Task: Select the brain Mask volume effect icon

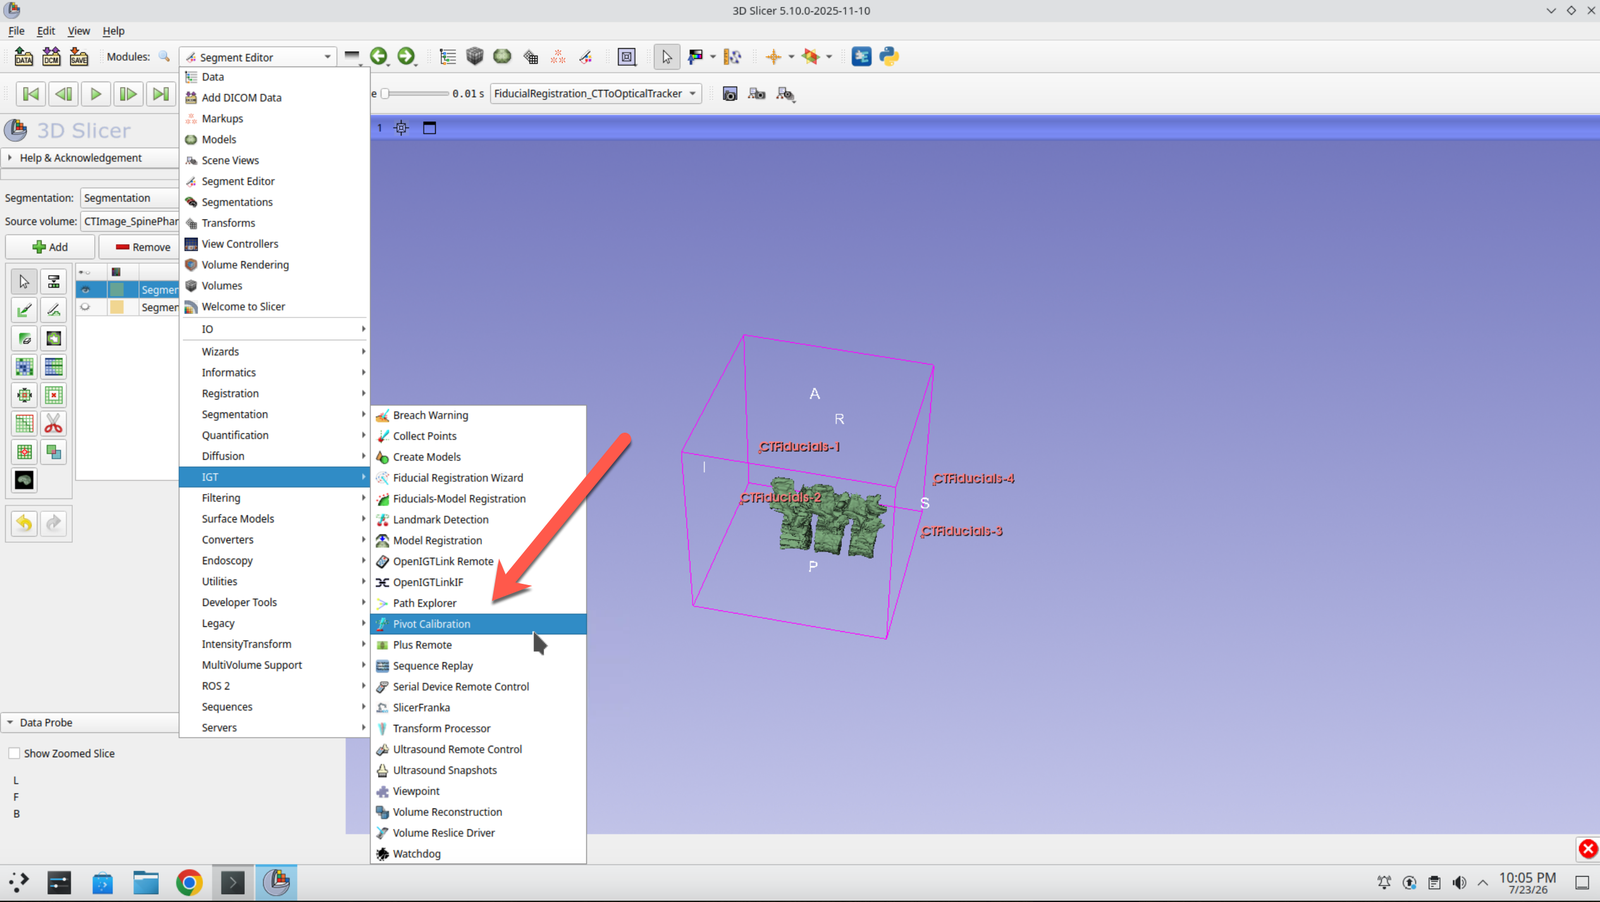Action: 24,481
